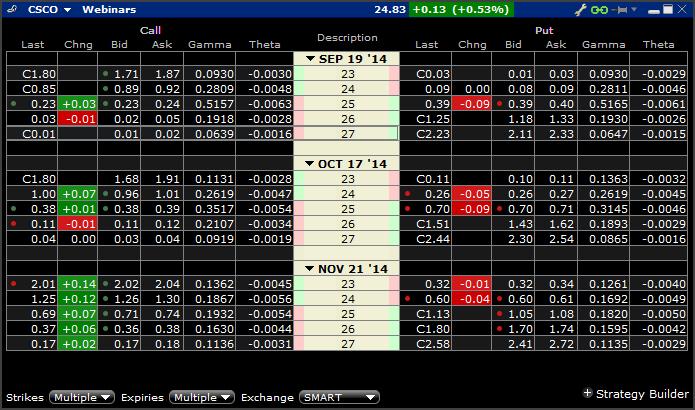The width and height of the screenshot is (695, 410).
Task: Collapse the NOV 21 '14 expiry section
Action: click(311, 270)
